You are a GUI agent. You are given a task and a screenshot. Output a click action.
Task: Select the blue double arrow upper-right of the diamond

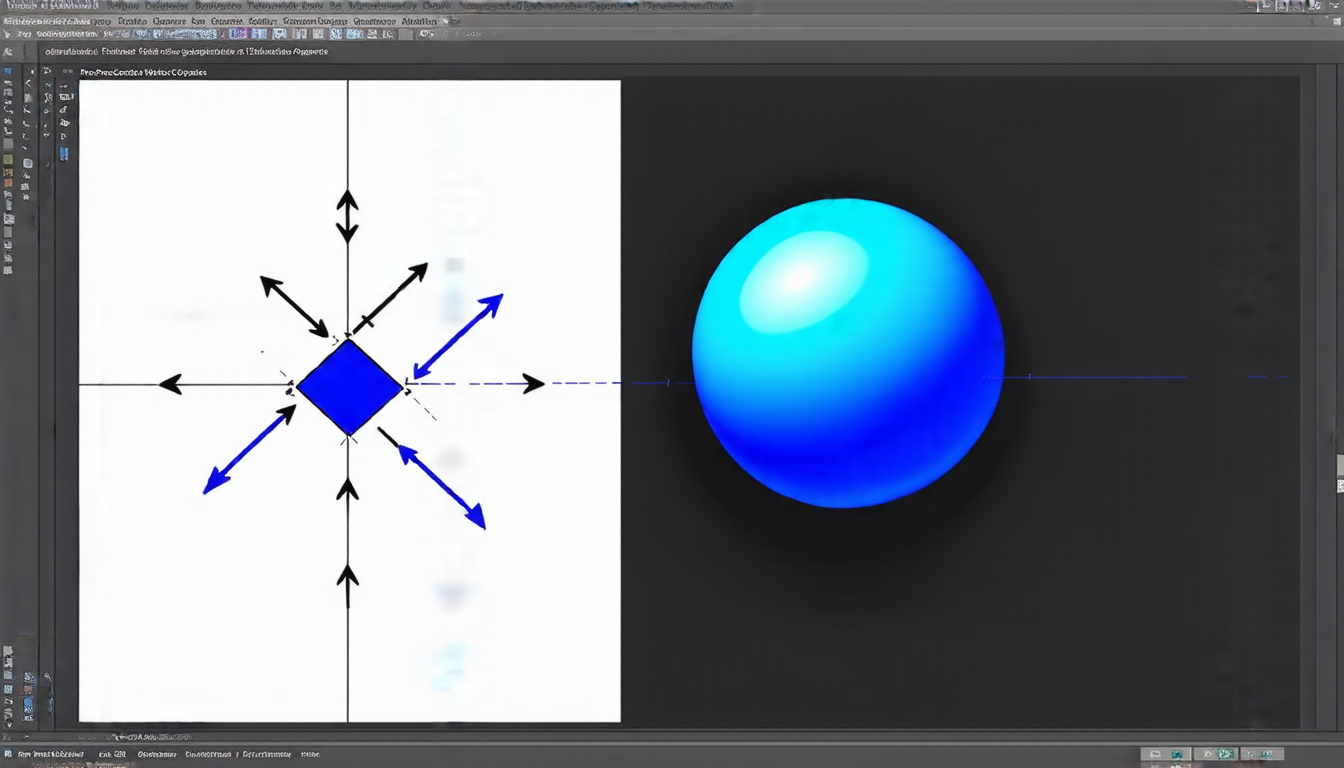(x=458, y=336)
